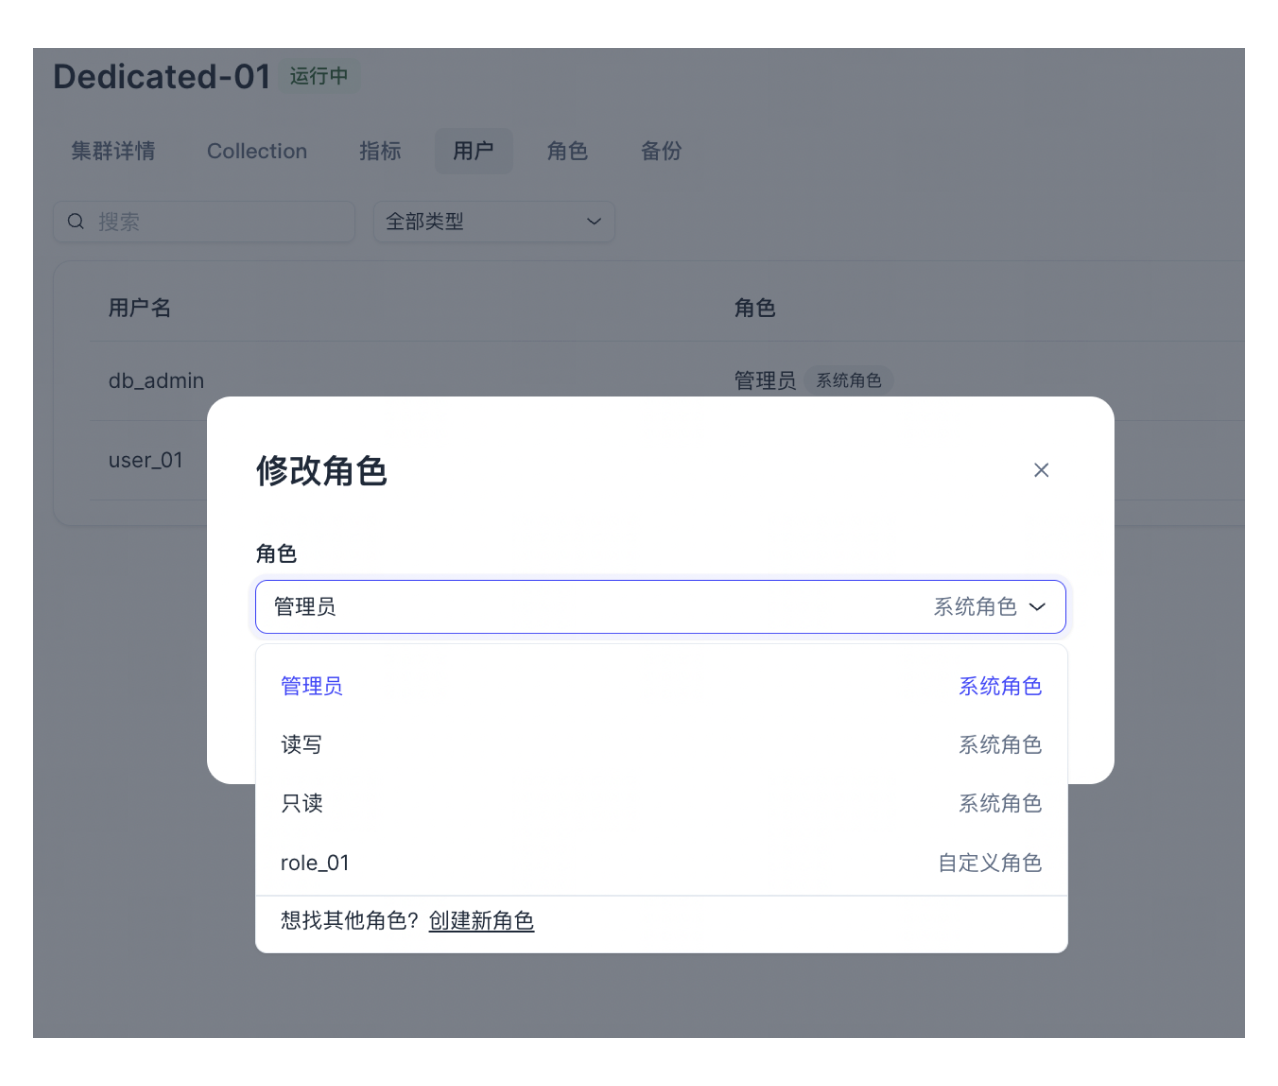Click the 系统角色 badge next to db_admin
This screenshot has height=1086, width=1278.
coord(849,380)
